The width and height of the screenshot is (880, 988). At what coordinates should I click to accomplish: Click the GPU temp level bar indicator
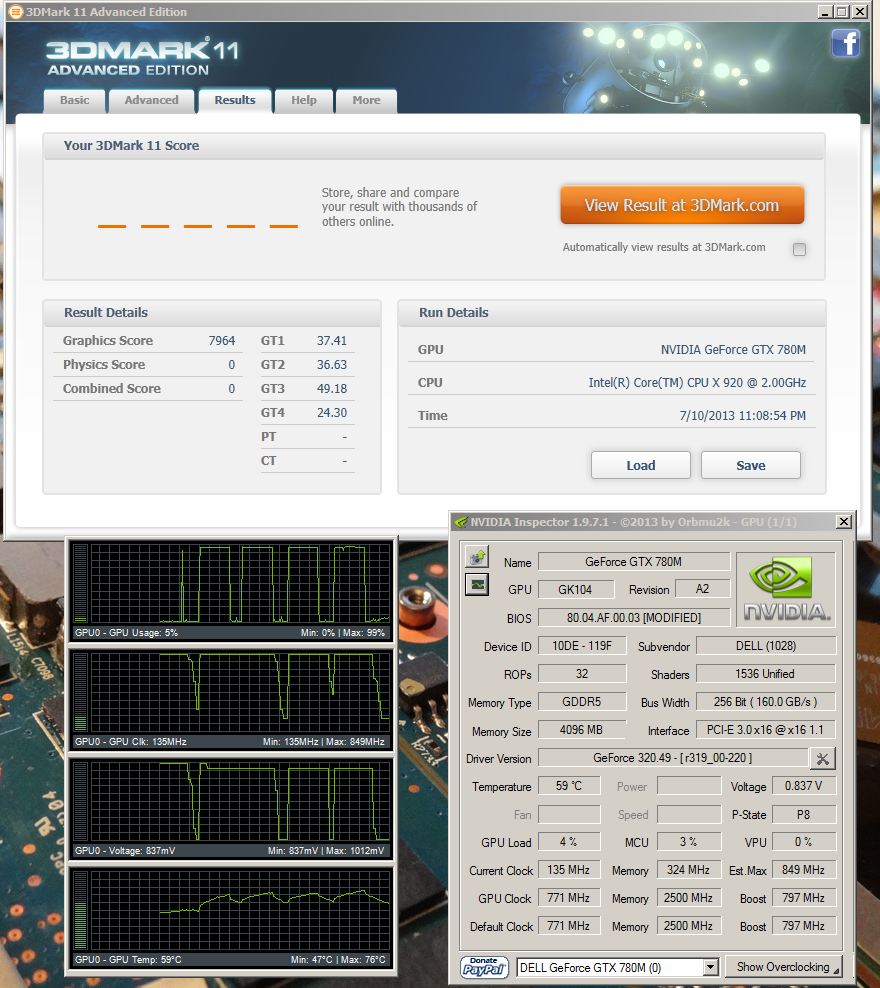tap(80, 910)
